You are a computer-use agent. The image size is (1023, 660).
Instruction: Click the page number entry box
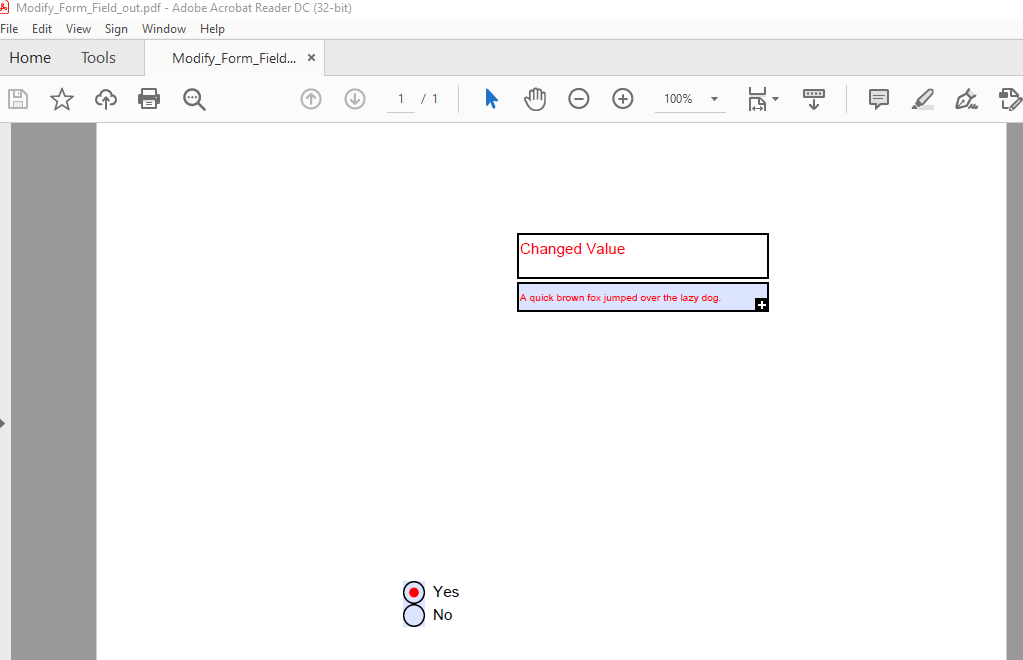tap(399, 98)
